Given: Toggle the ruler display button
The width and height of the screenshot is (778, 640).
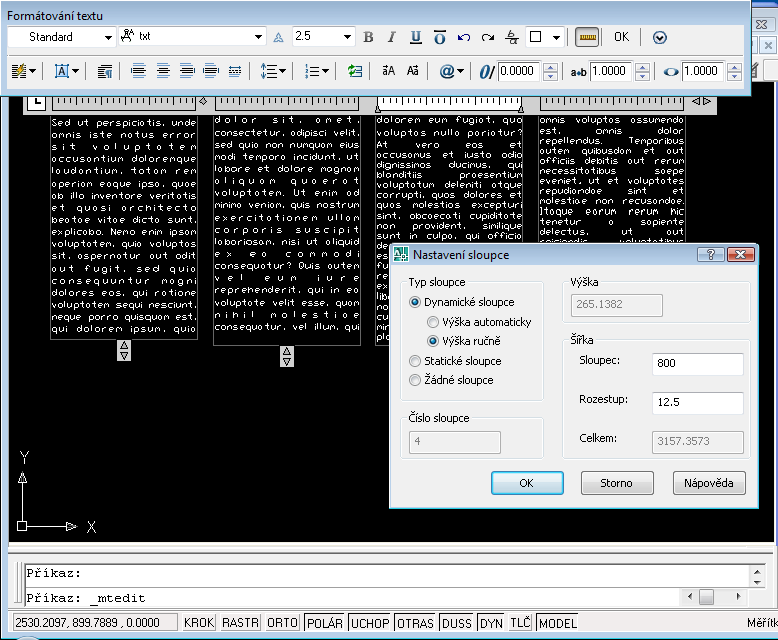Looking at the screenshot, I should [587, 37].
